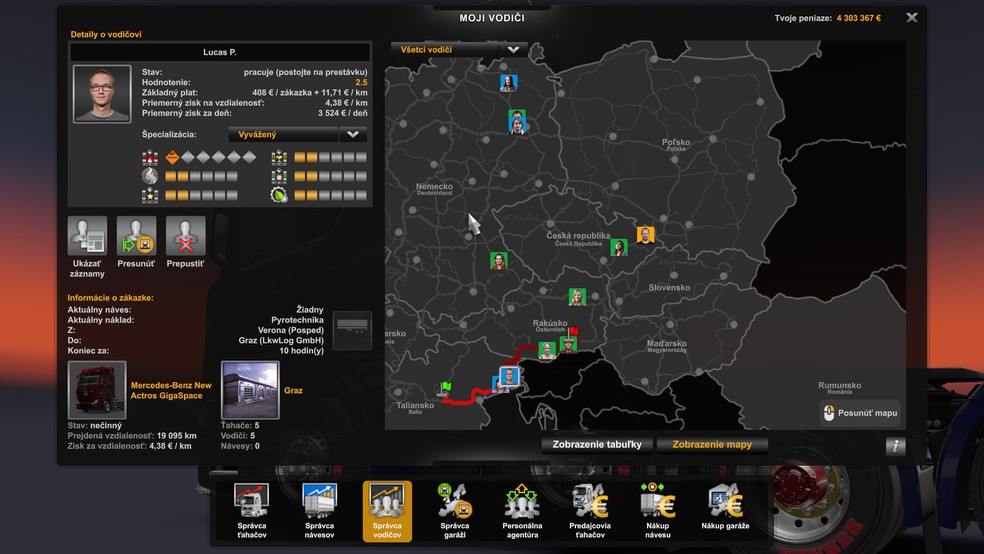Open Správca návesov trailer manager
This screenshot has height=554, width=984.
pos(319,511)
